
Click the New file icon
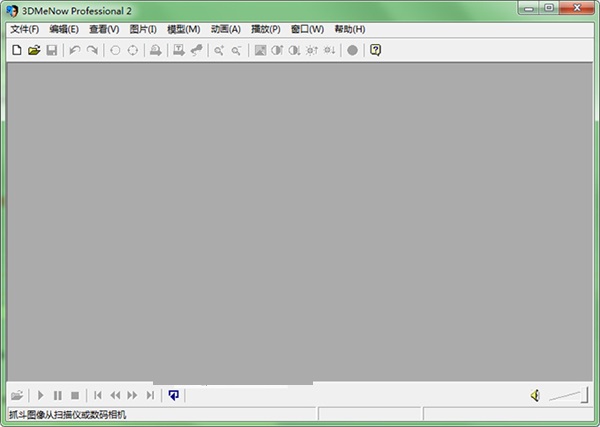(x=16, y=50)
